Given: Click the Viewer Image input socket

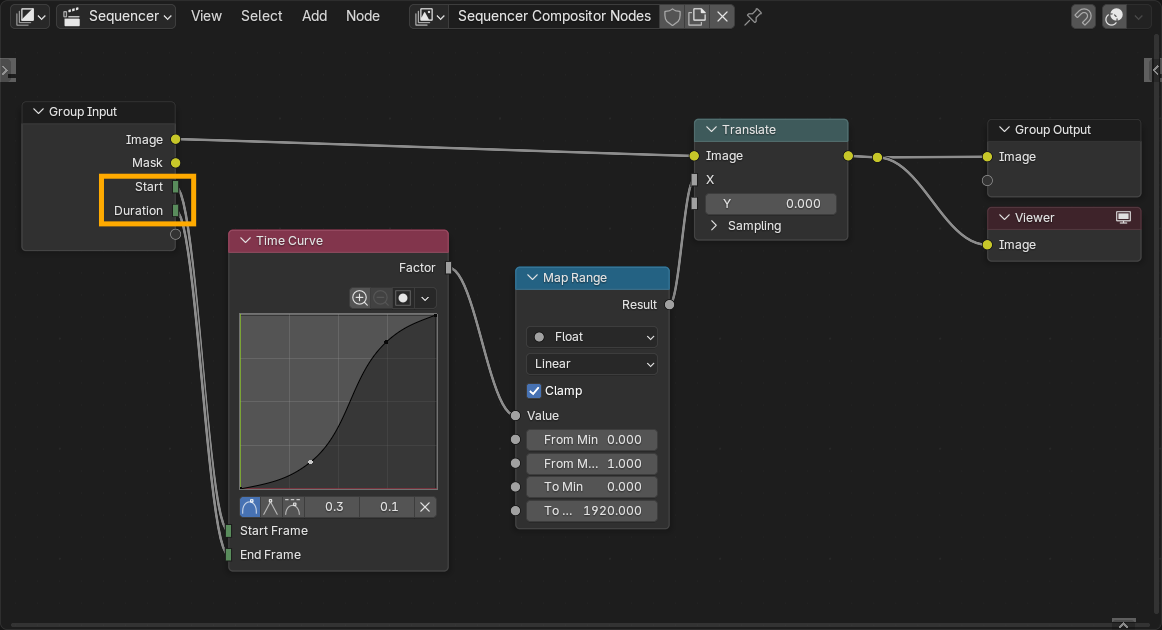Looking at the screenshot, I should 987,245.
